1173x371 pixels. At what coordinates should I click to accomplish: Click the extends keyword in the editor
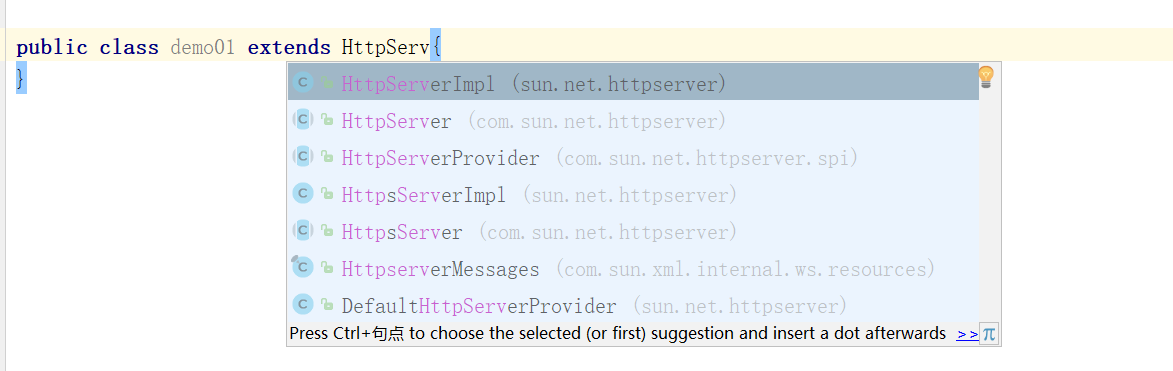[x=289, y=48]
